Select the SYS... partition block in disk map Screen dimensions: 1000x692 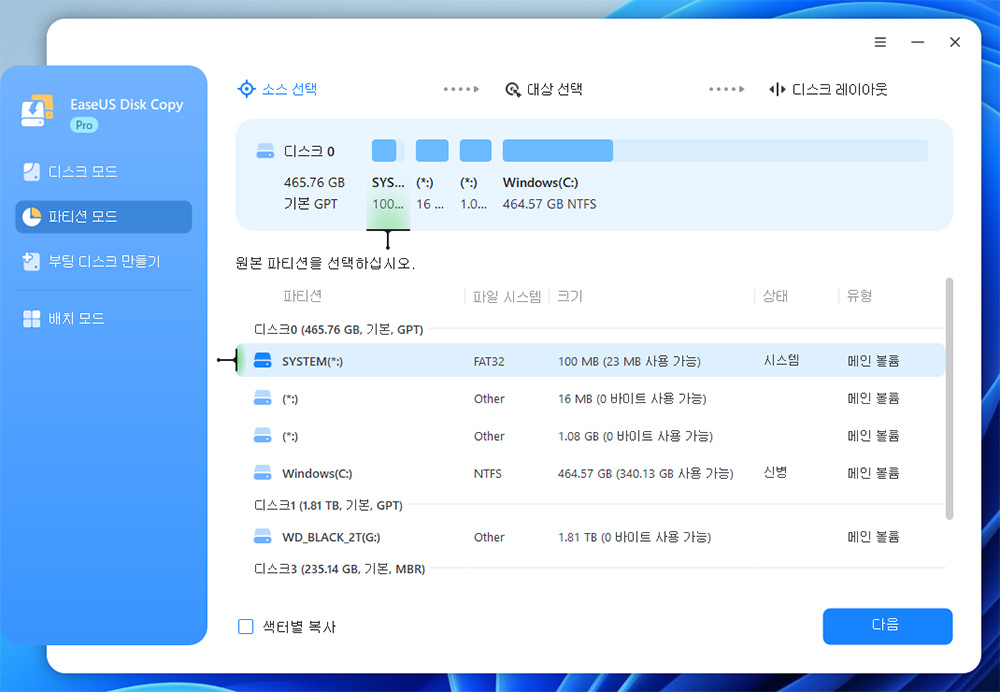pos(388,151)
